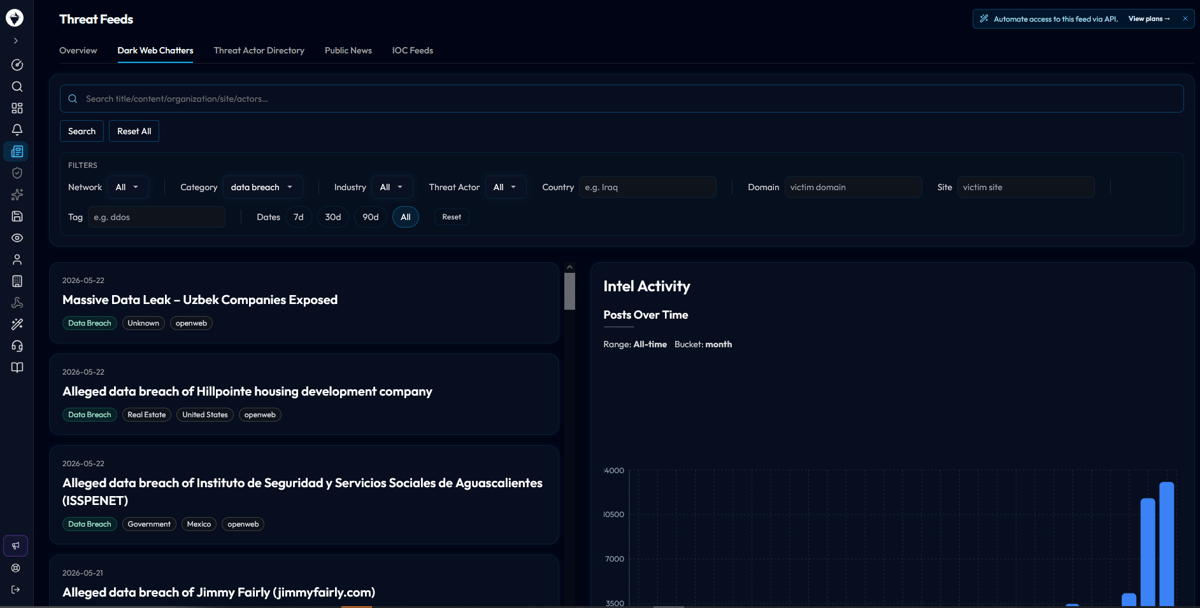Click the logout arrow icon in the sidebar

[x=16, y=590]
